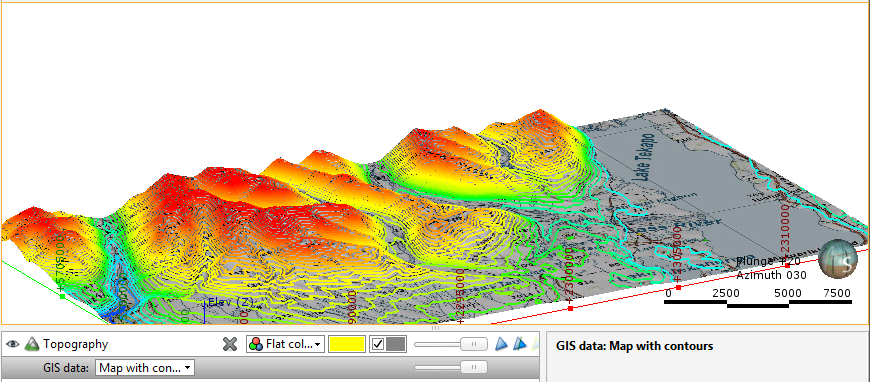
Task: Click the Lake Tekapo label on map
Action: click(645, 157)
